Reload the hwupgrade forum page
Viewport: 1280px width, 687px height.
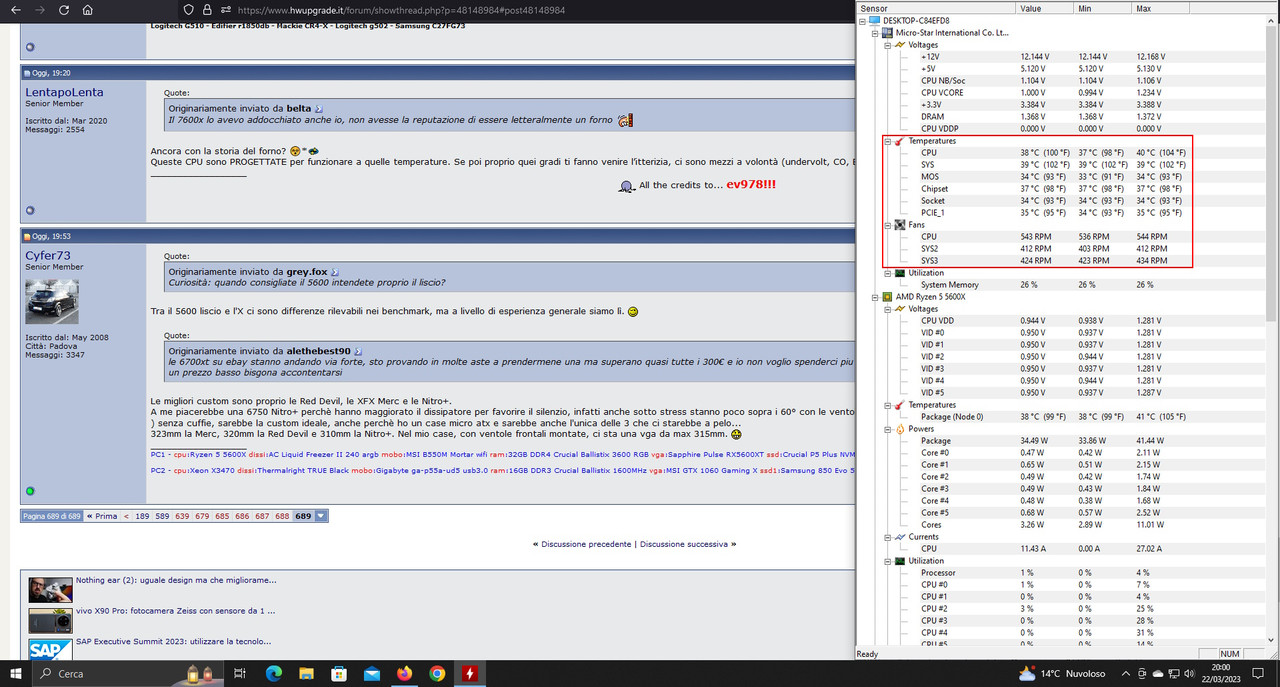click(x=63, y=10)
